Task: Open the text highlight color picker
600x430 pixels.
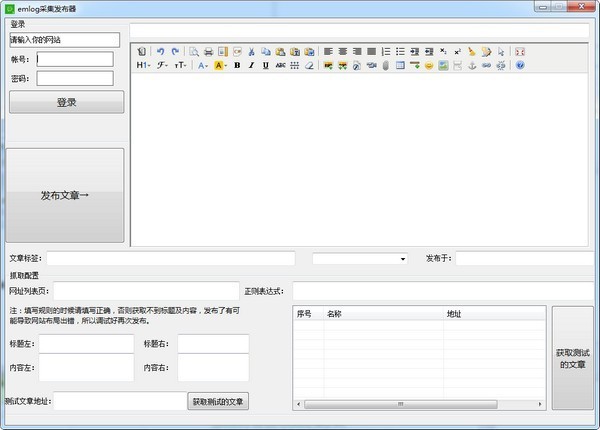Action: (220, 65)
